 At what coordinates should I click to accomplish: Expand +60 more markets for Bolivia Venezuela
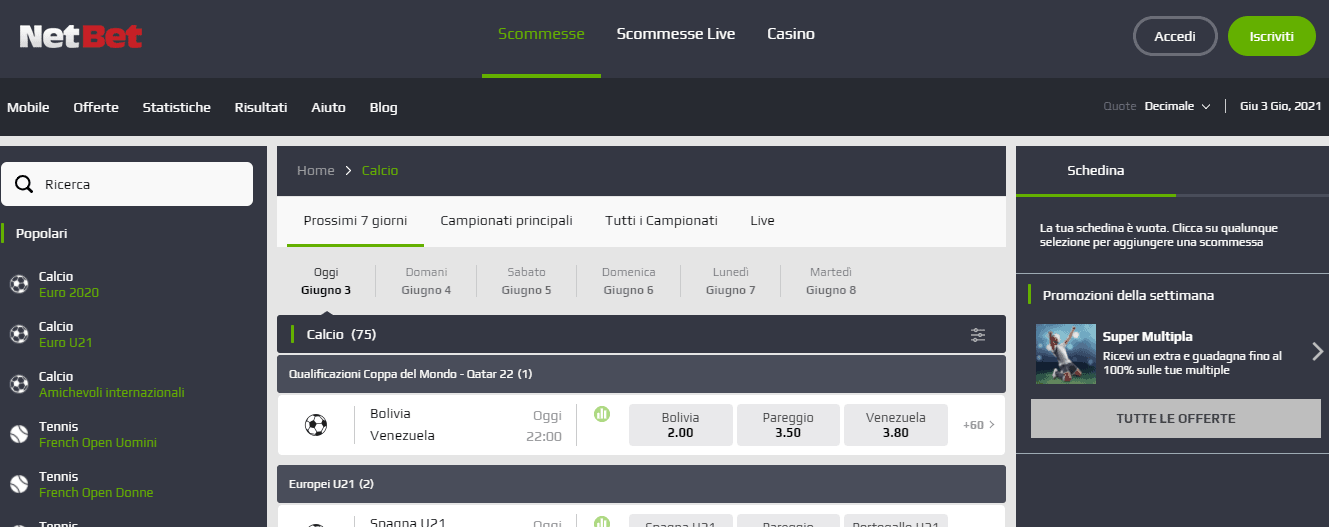click(x=979, y=425)
